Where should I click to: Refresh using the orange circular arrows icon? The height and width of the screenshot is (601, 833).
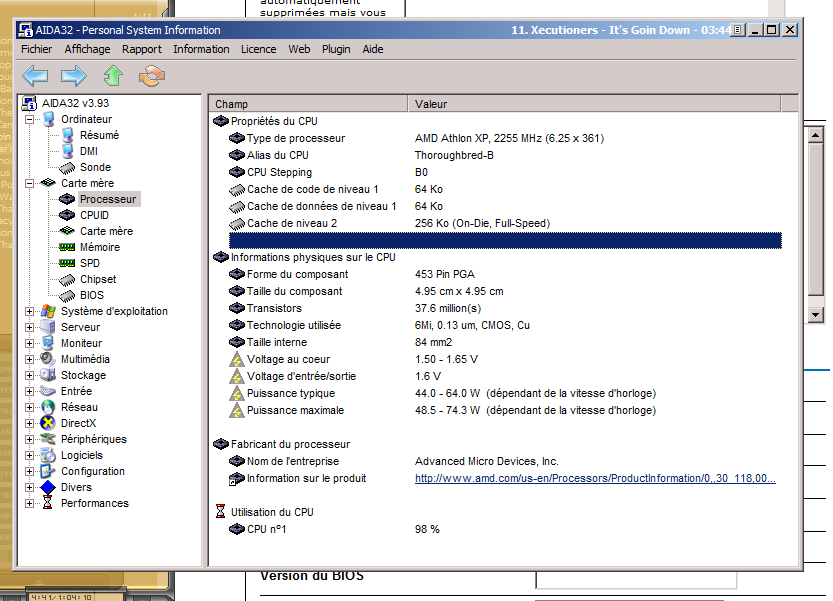[x=152, y=76]
